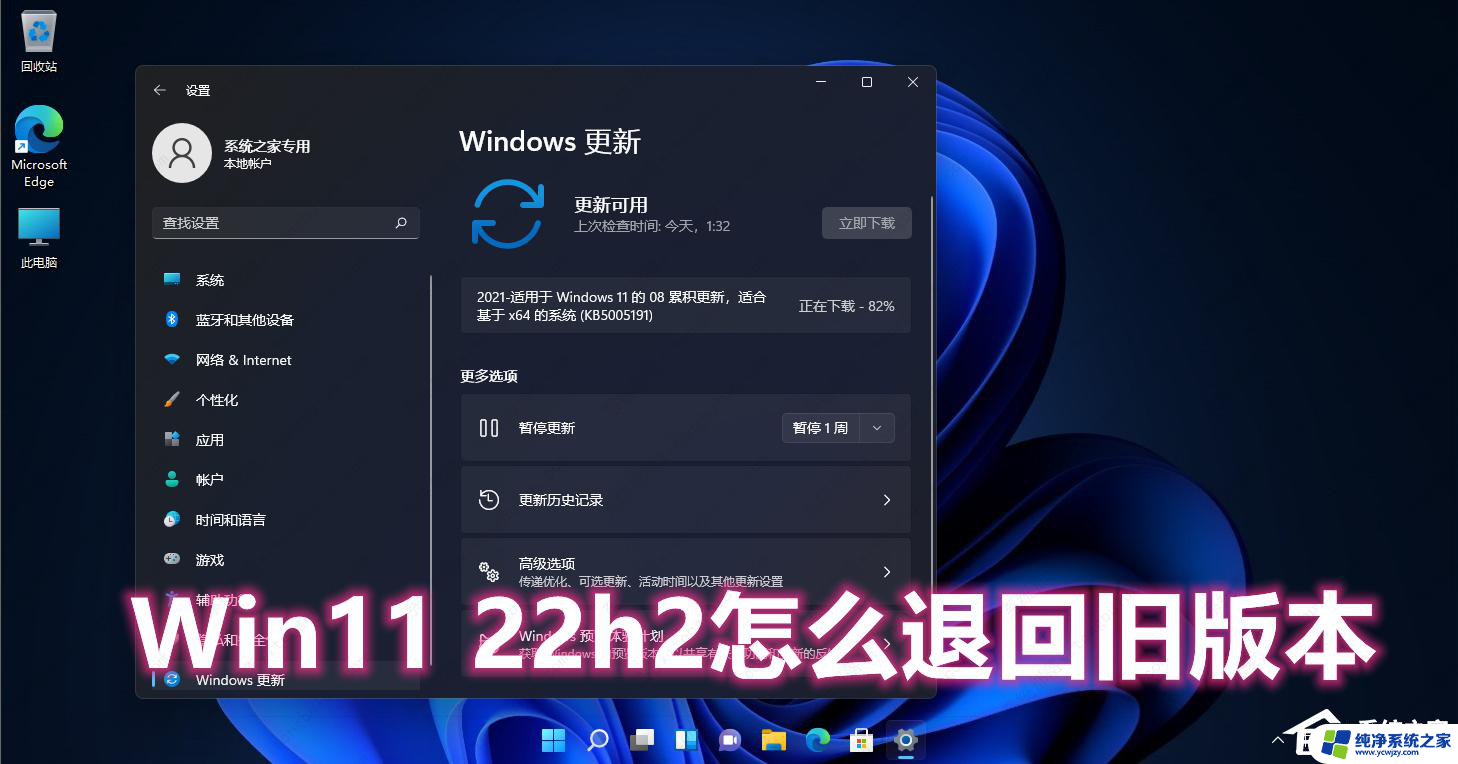Click the gears icon for 高级选项

coord(489,572)
